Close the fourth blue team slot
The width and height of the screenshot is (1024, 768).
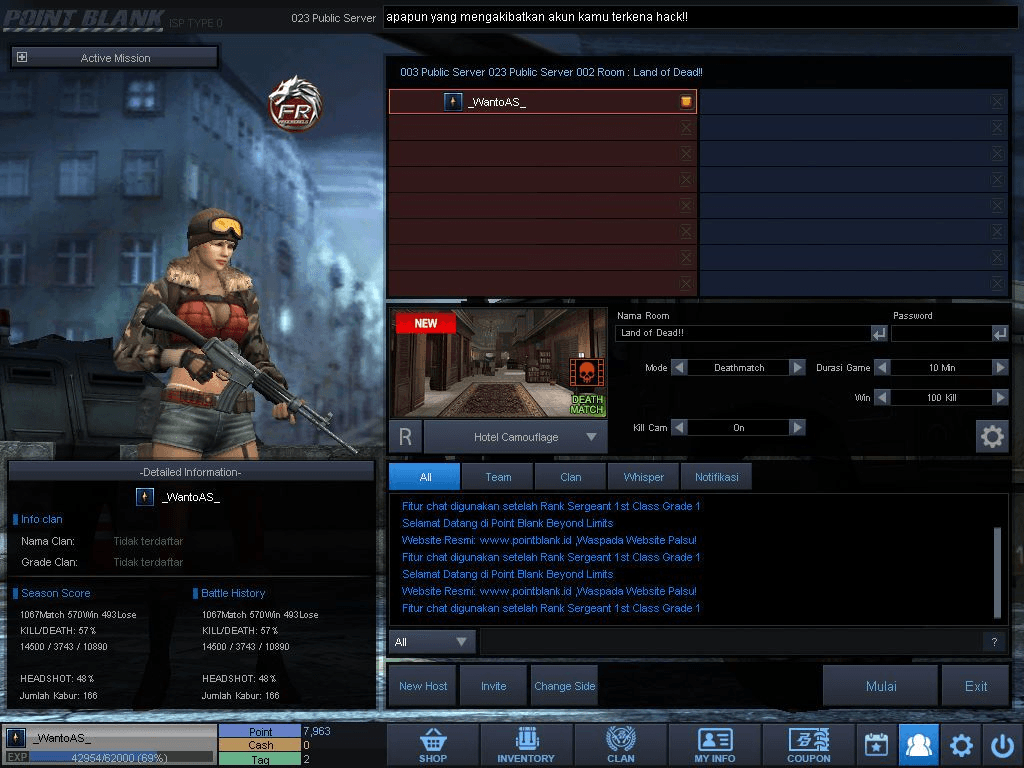pyautogui.click(x=997, y=180)
